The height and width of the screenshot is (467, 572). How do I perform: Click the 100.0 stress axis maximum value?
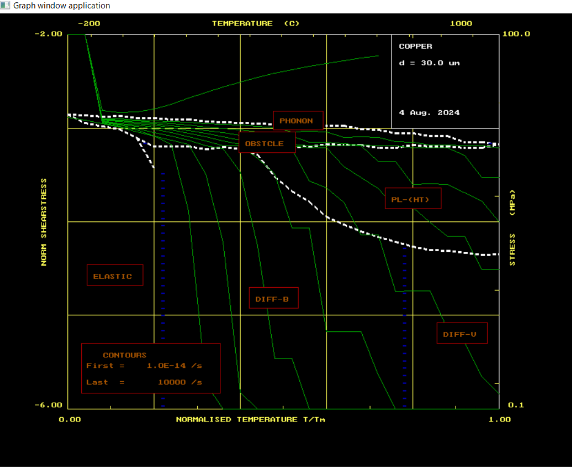coord(516,34)
